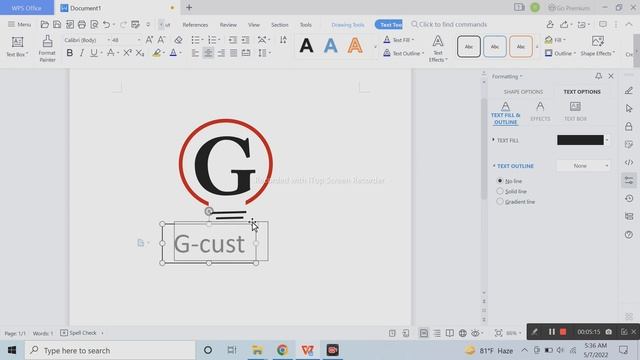Choose the black A text style preset
The height and width of the screenshot is (360, 640).
coord(306,46)
